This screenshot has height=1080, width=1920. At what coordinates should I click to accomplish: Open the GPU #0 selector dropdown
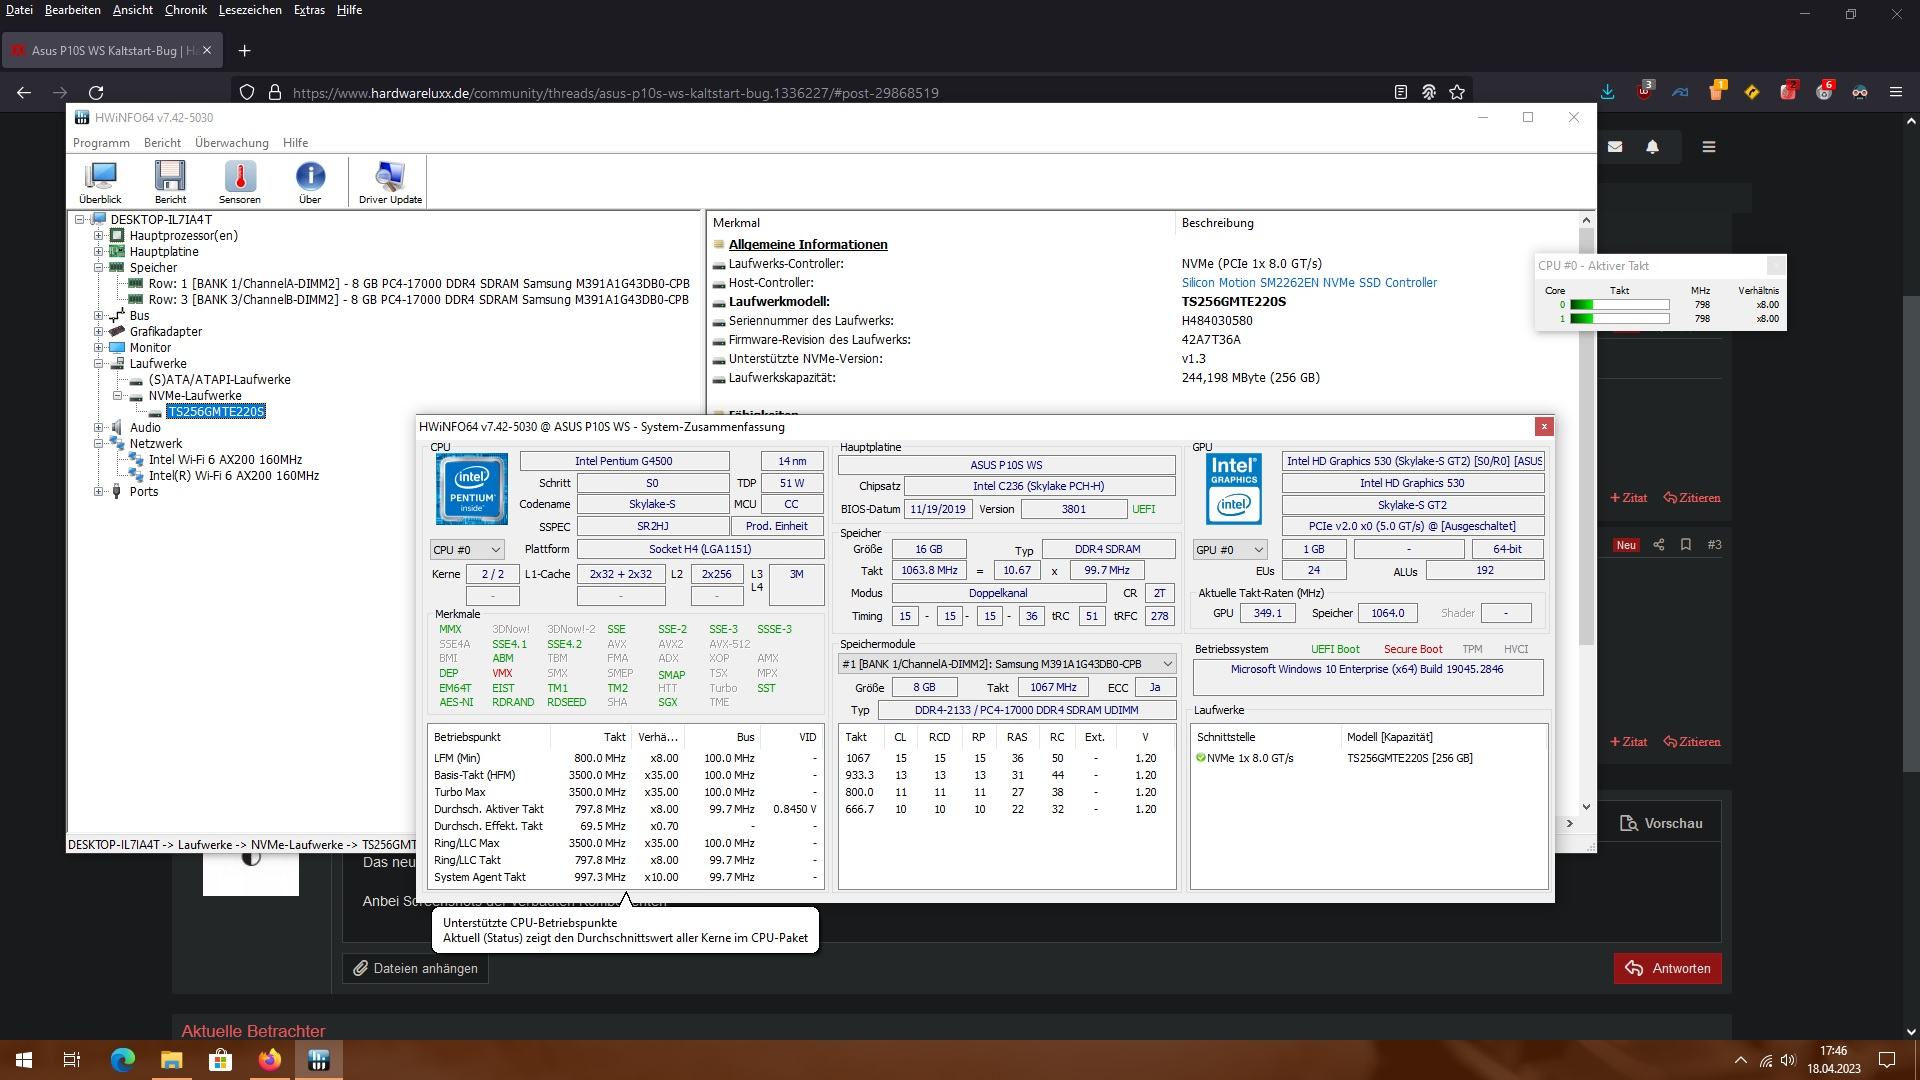pyautogui.click(x=1230, y=550)
